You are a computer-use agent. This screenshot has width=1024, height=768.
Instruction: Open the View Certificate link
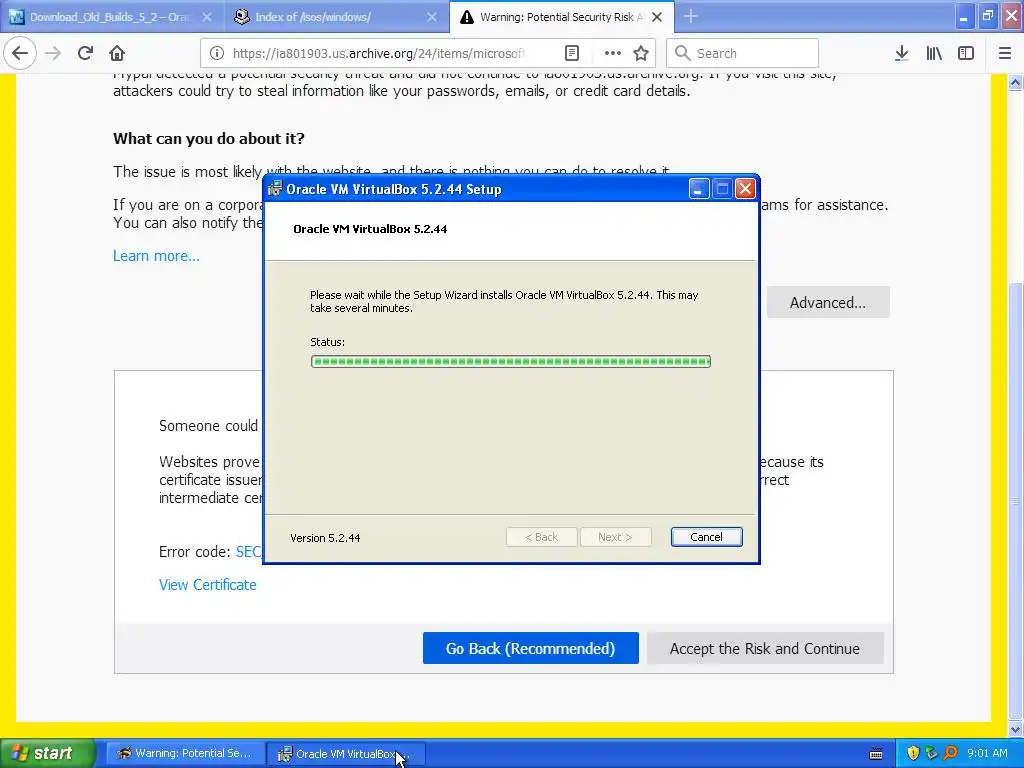(208, 585)
